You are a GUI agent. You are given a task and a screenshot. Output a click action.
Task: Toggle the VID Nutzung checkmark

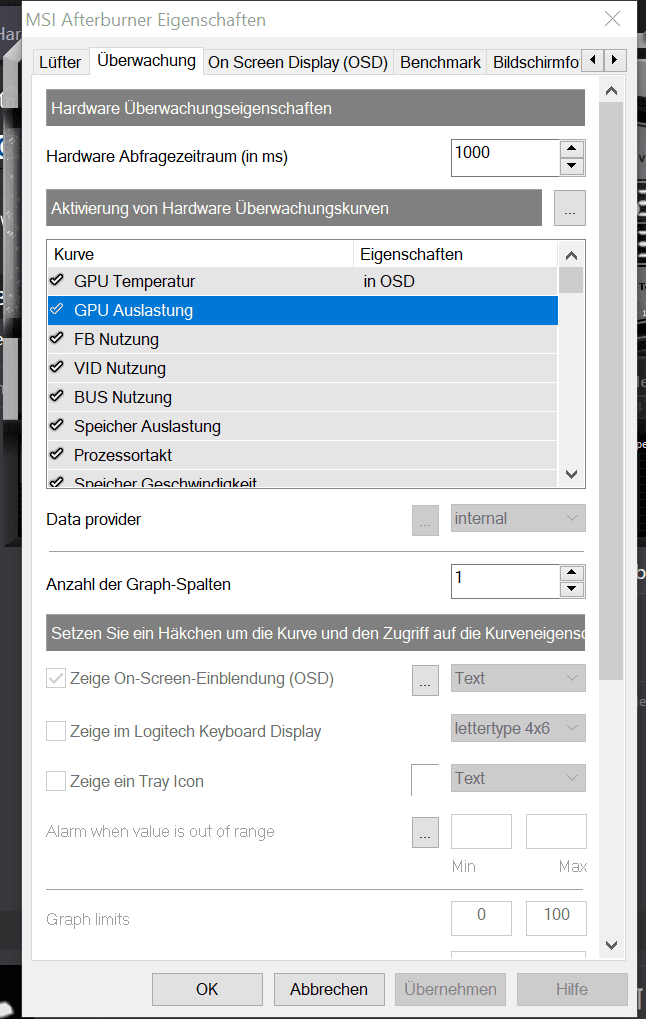57,368
